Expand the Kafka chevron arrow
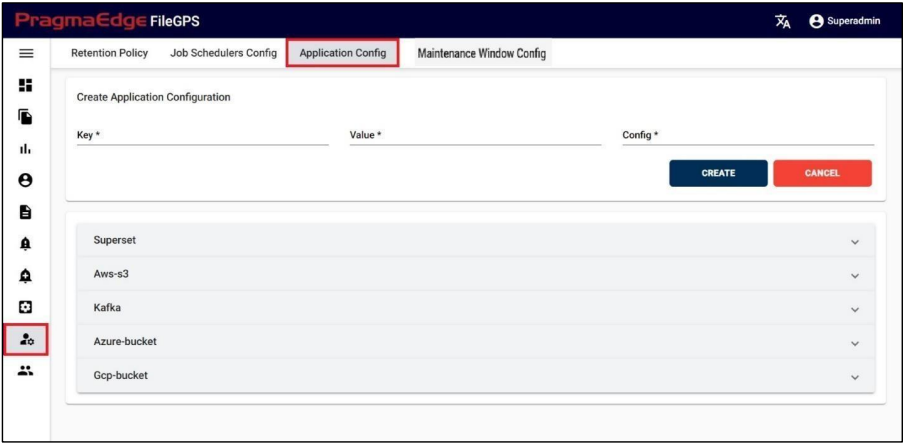 (x=855, y=310)
